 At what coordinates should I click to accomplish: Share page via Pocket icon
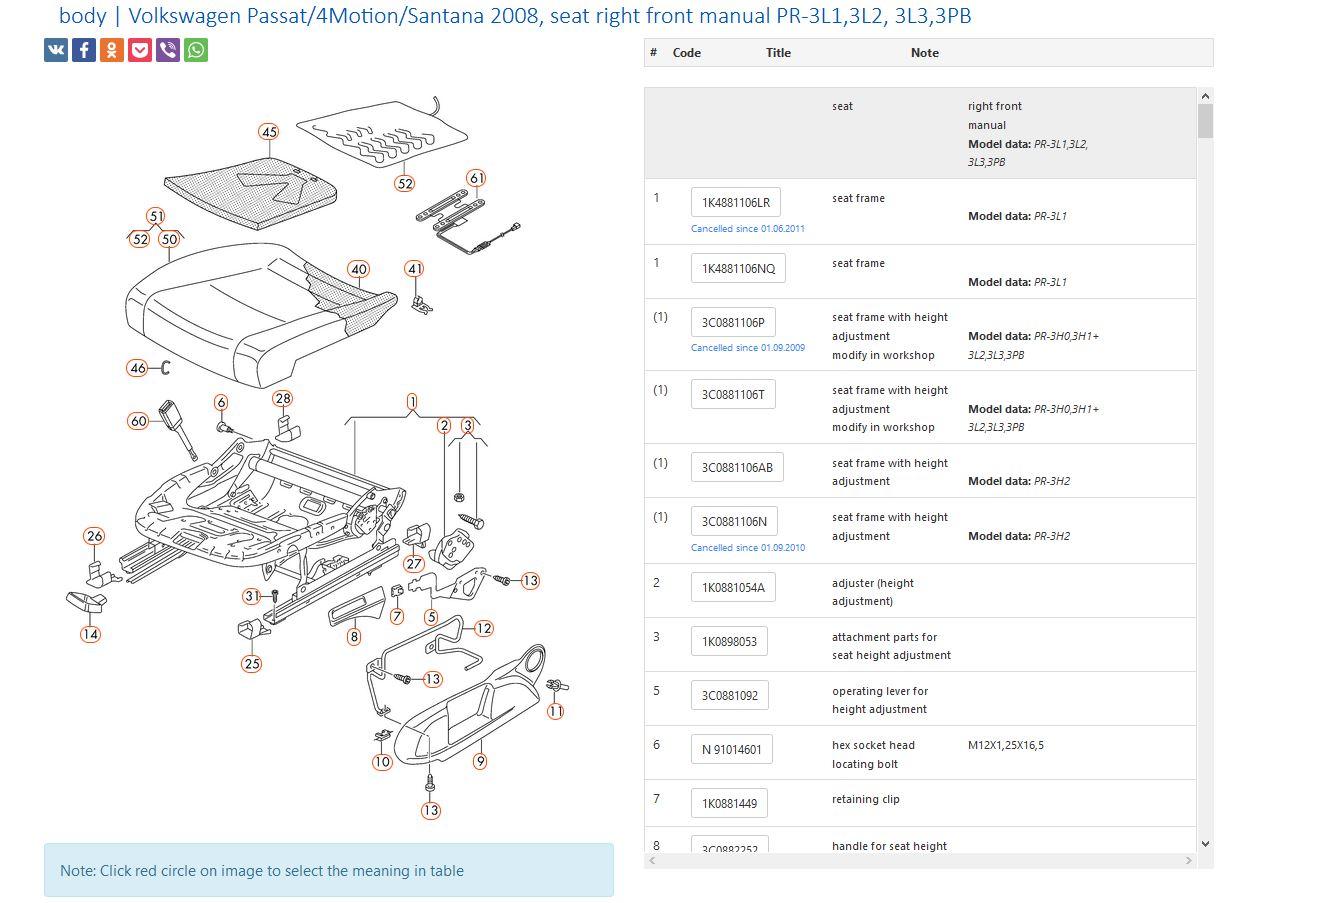[x=140, y=50]
